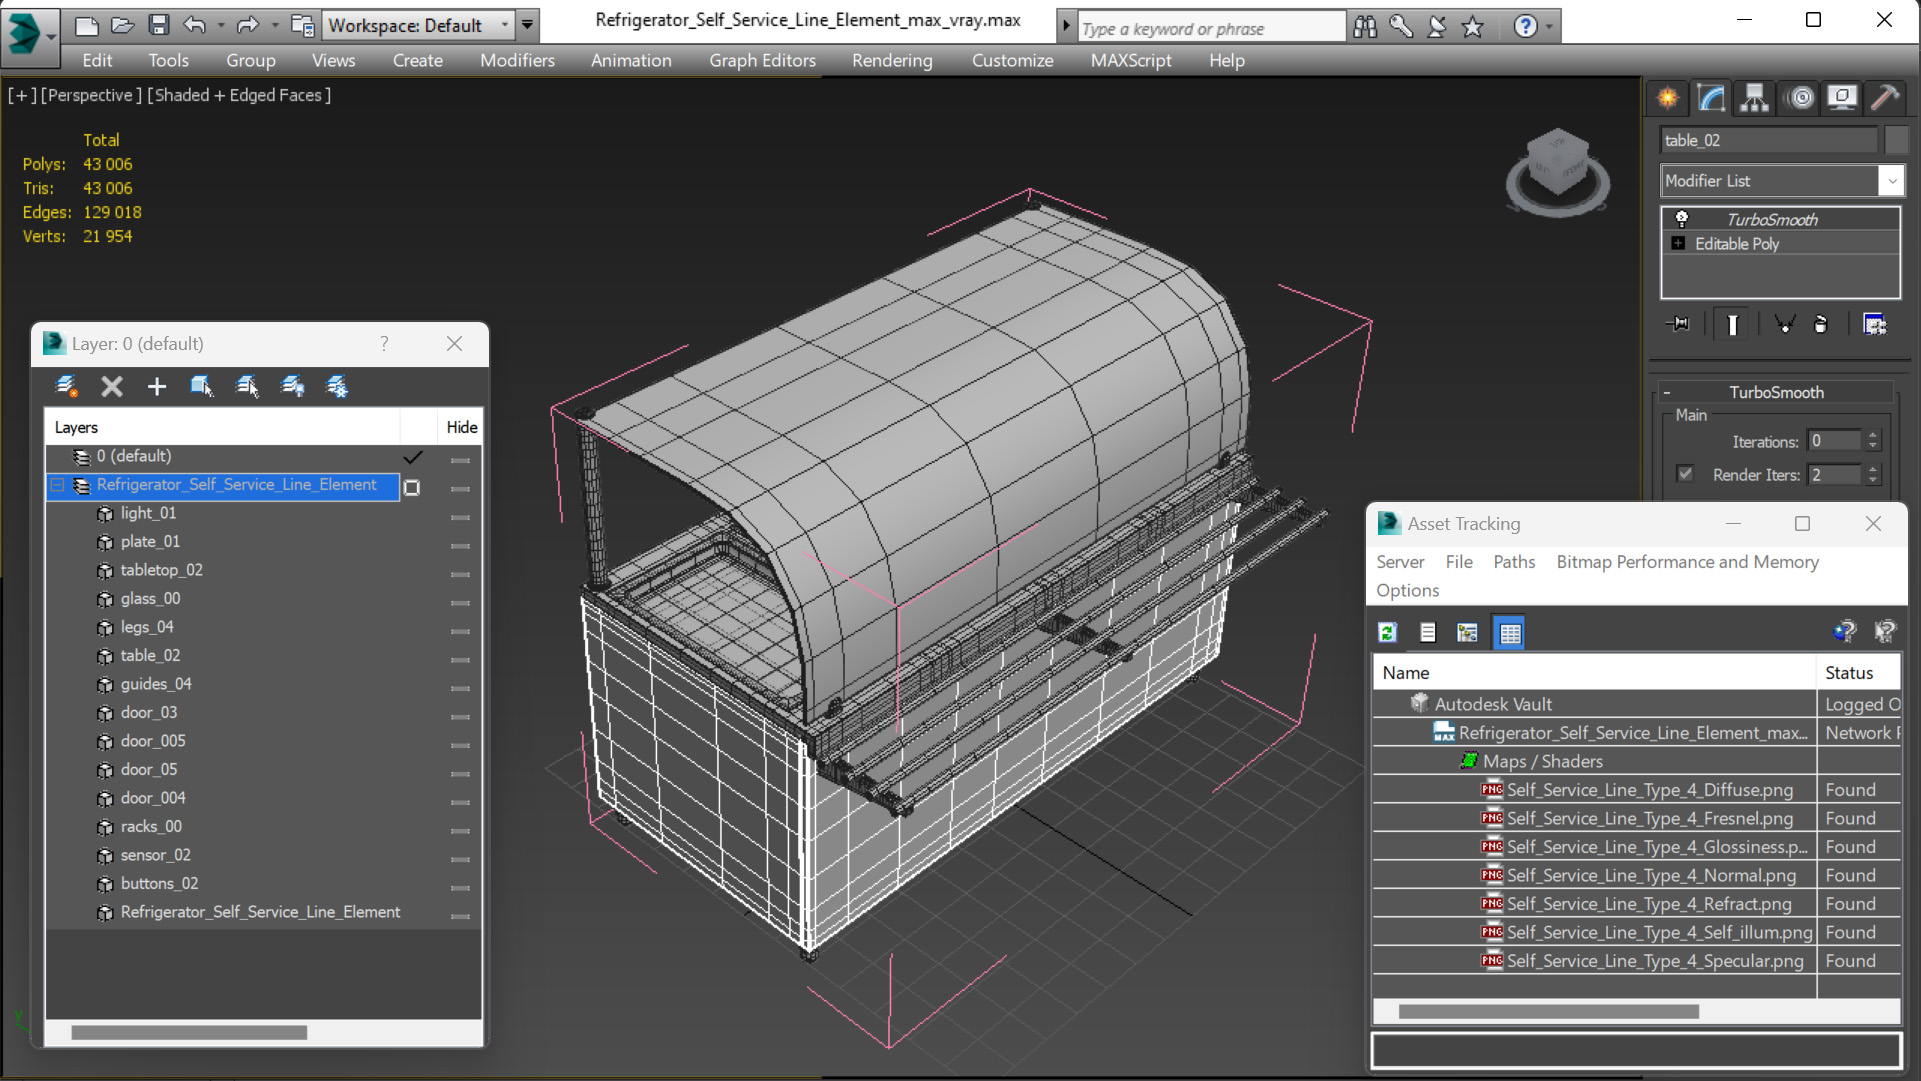Viewport: 1921px width, 1081px height.
Task: Click the Name column header in Asset Tracking
Action: [1594, 673]
